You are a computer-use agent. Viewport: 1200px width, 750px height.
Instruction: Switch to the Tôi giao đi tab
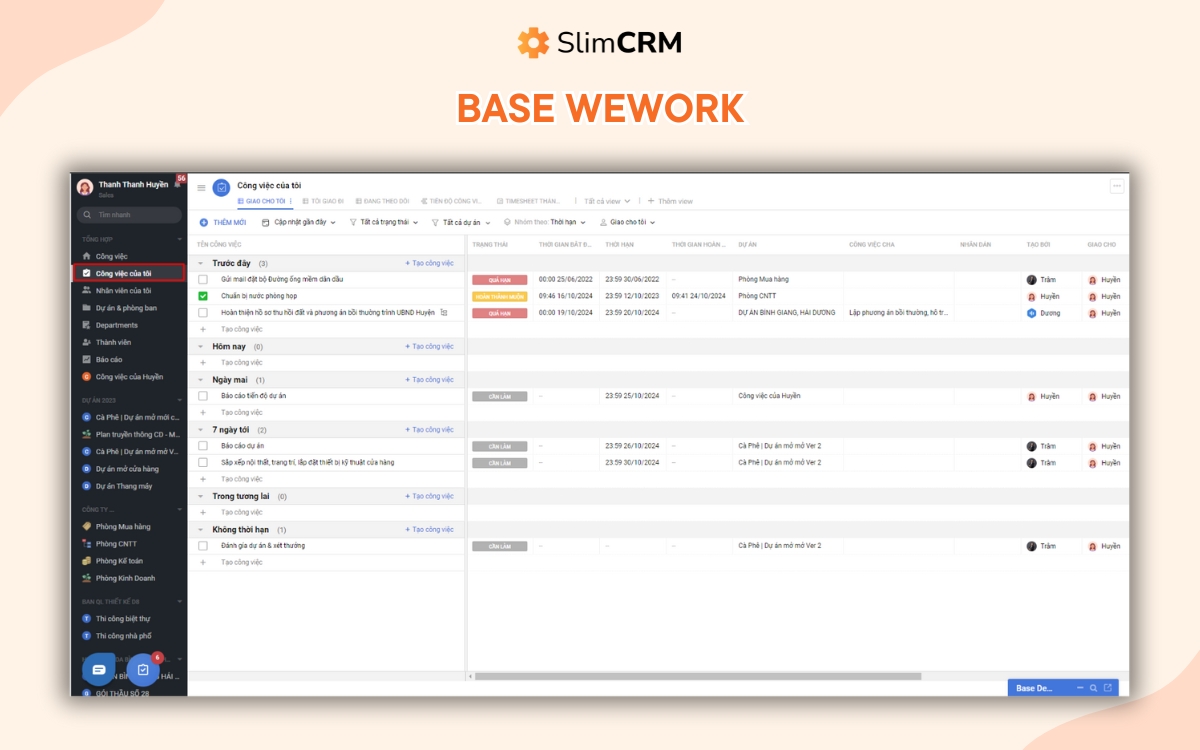click(323, 201)
